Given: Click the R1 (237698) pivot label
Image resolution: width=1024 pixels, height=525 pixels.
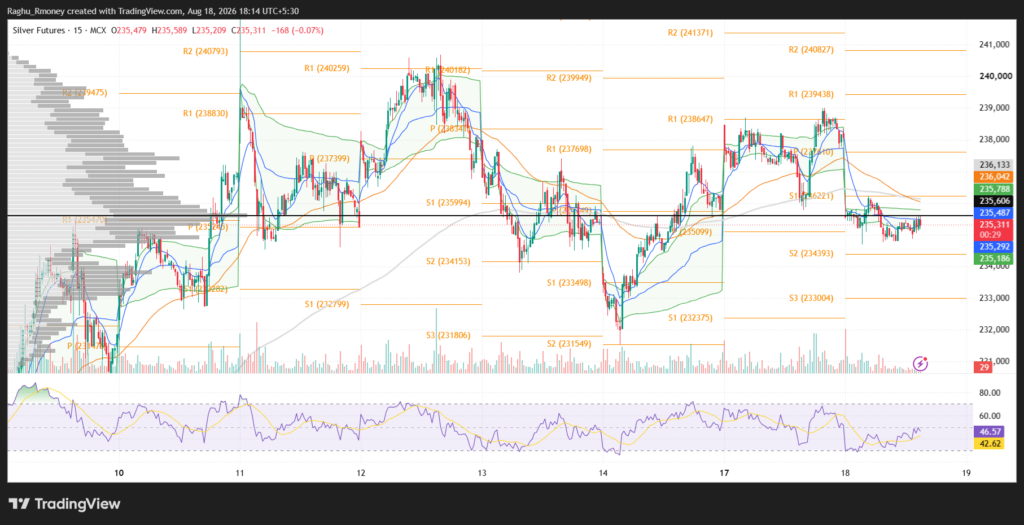Looking at the screenshot, I should coord(569,150).
